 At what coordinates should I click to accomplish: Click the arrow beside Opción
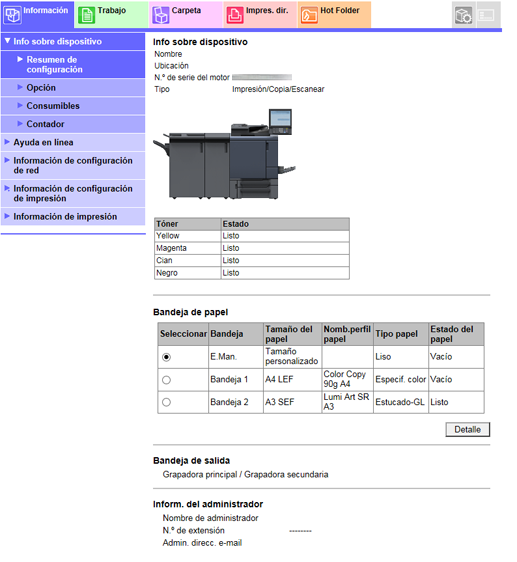pos(20,87)
